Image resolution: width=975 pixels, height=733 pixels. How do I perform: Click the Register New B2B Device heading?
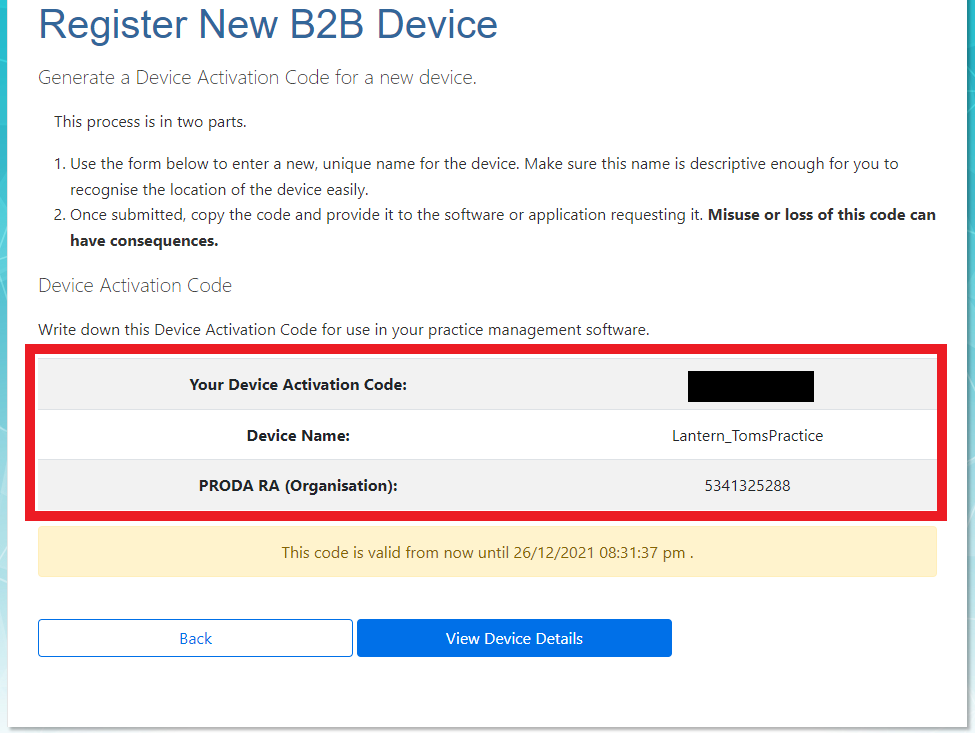click(268, 25)
